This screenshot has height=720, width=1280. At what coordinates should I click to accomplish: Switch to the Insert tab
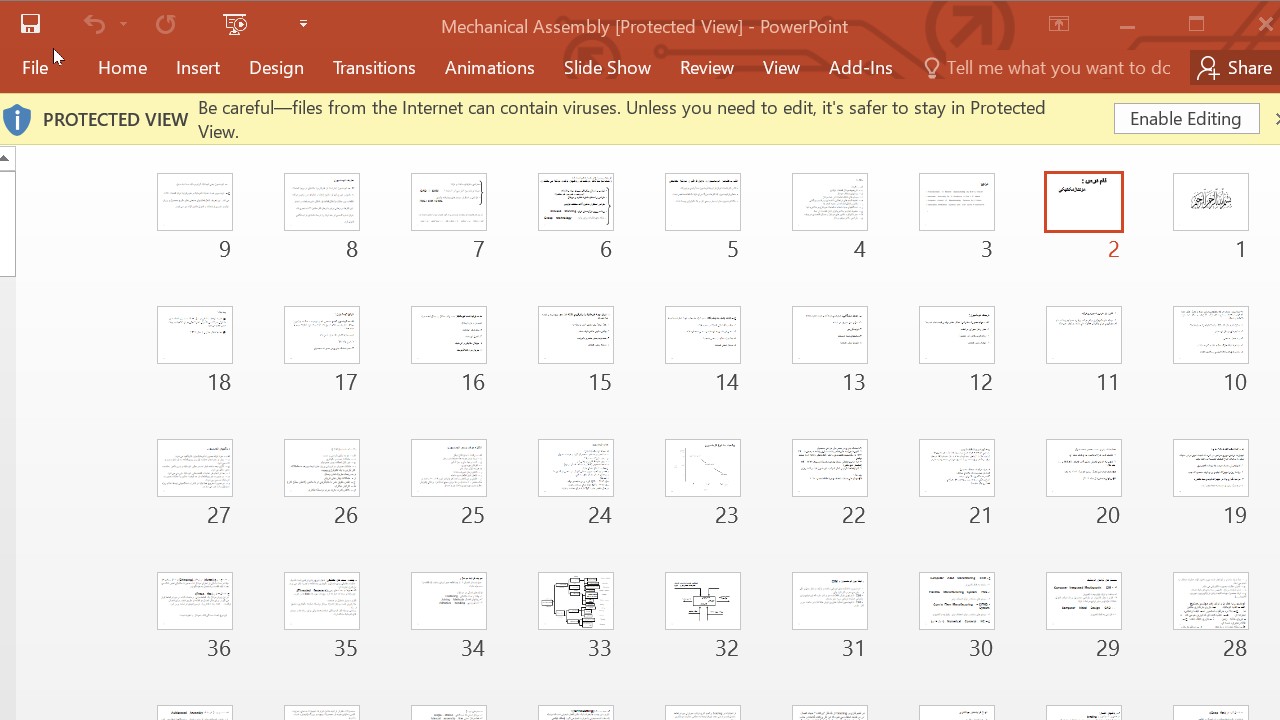tap(198, 68)
